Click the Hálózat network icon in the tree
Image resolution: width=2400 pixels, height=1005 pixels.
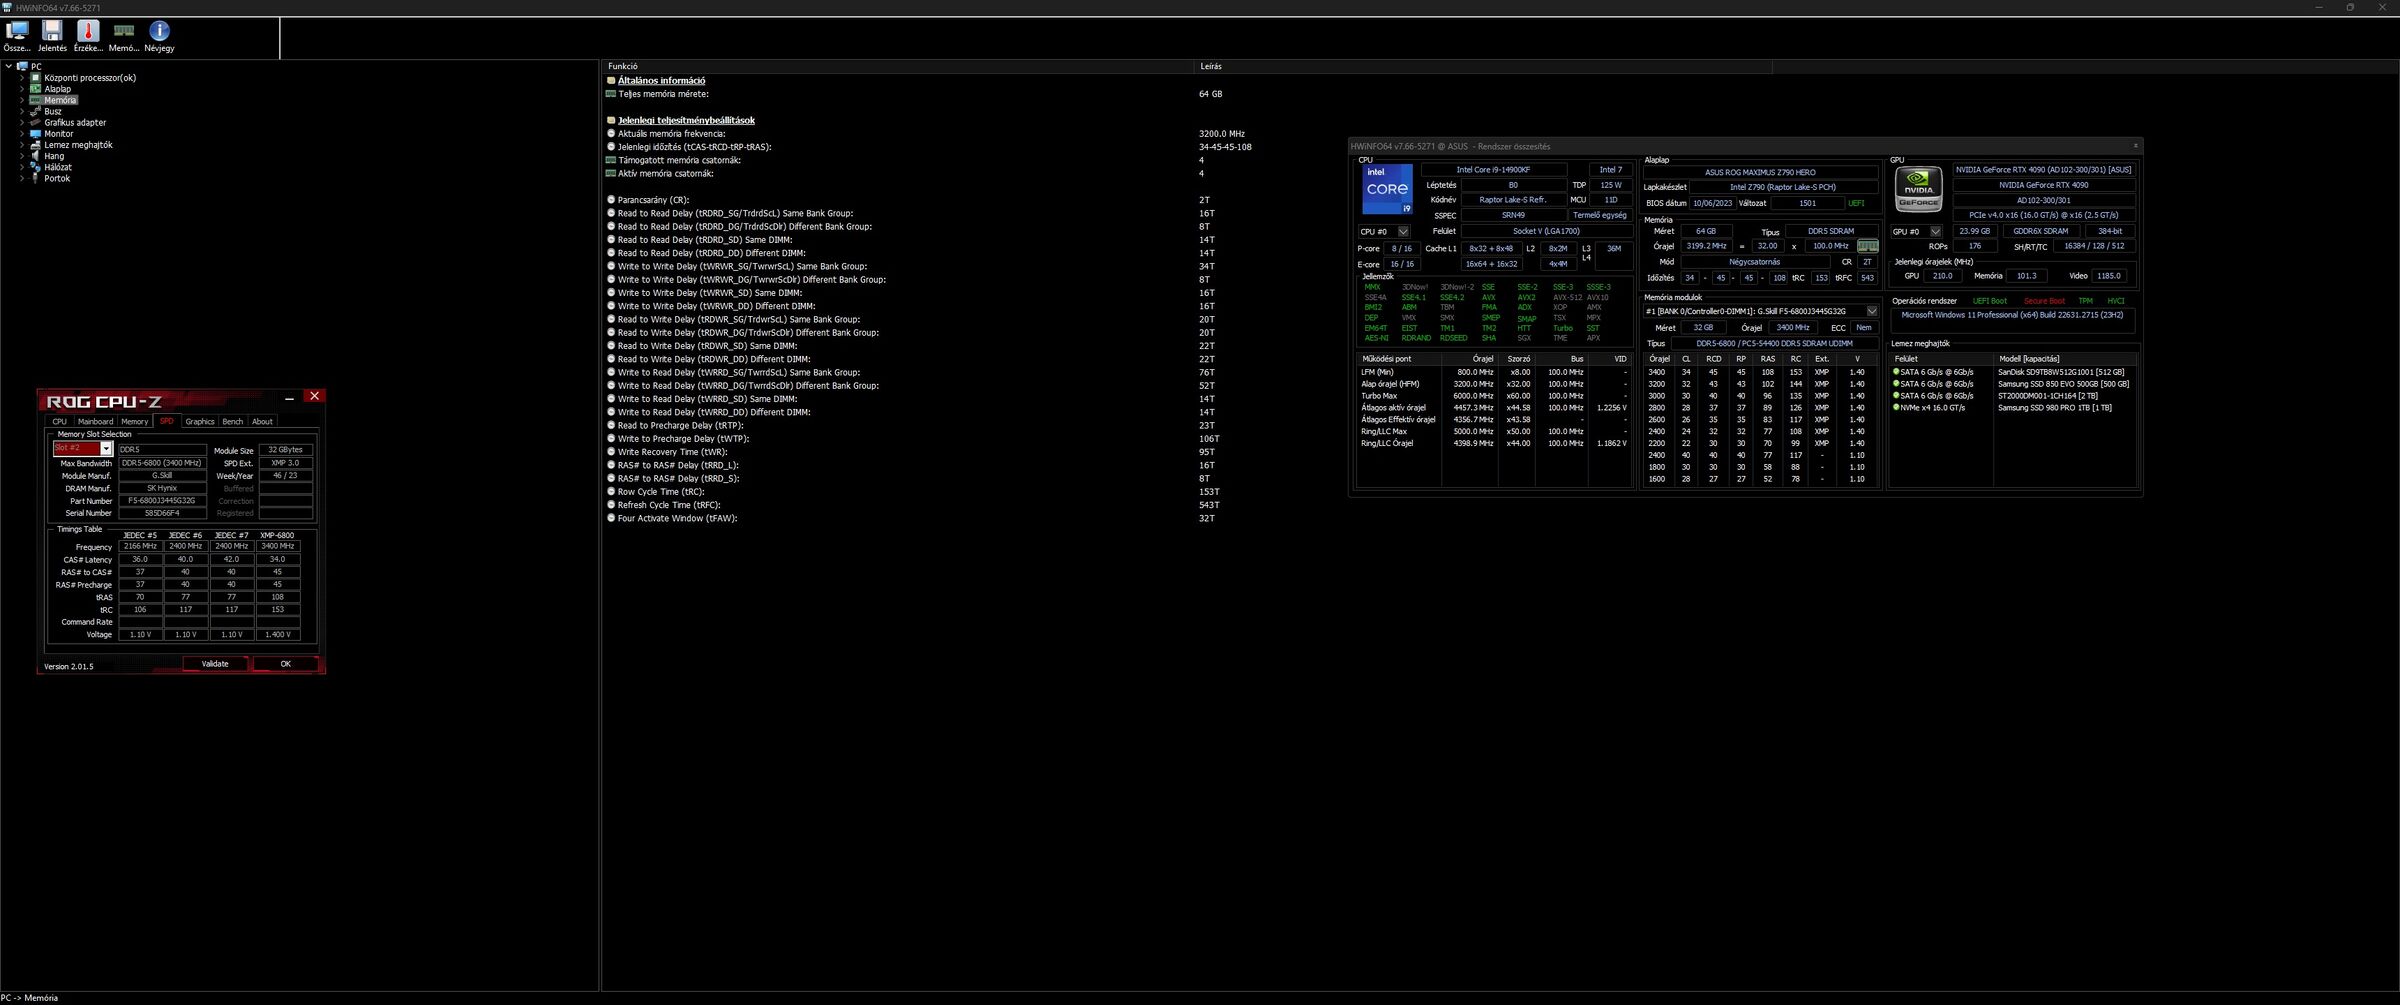35,167
